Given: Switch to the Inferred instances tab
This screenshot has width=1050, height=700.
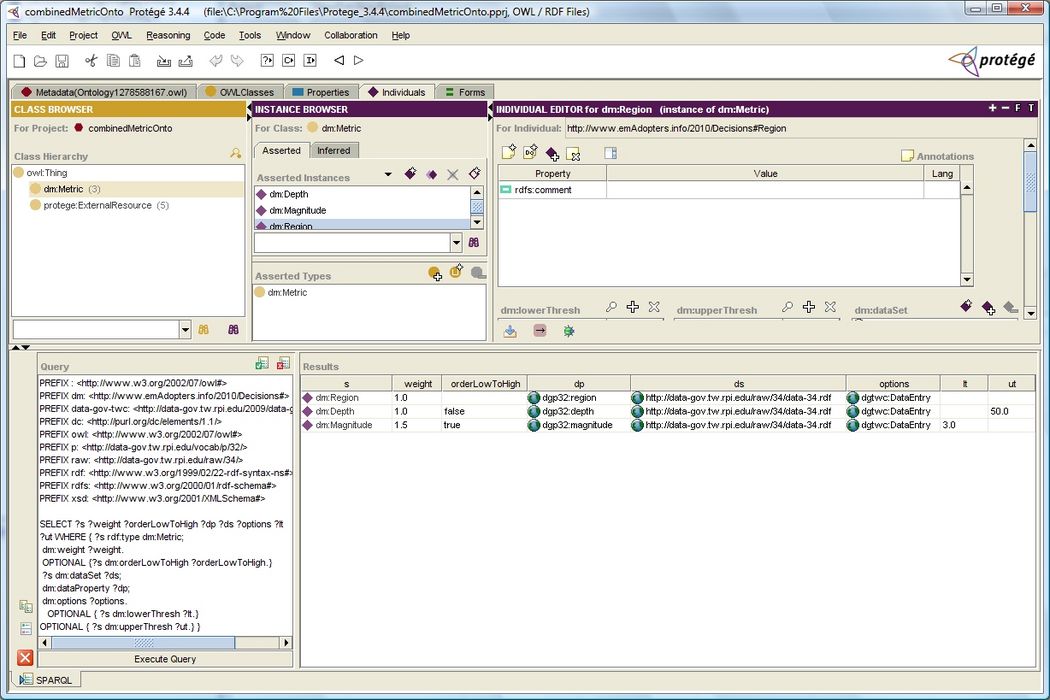Looking at the screenshot, I should click(334, 150).
